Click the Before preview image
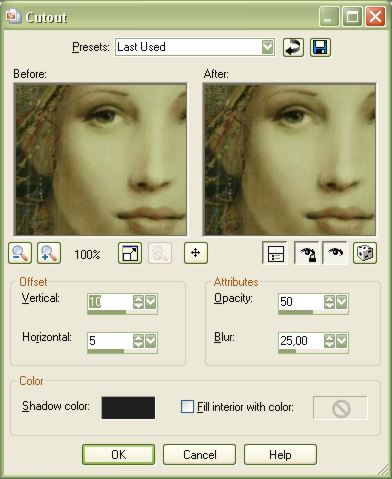 [x=100, y=159]
